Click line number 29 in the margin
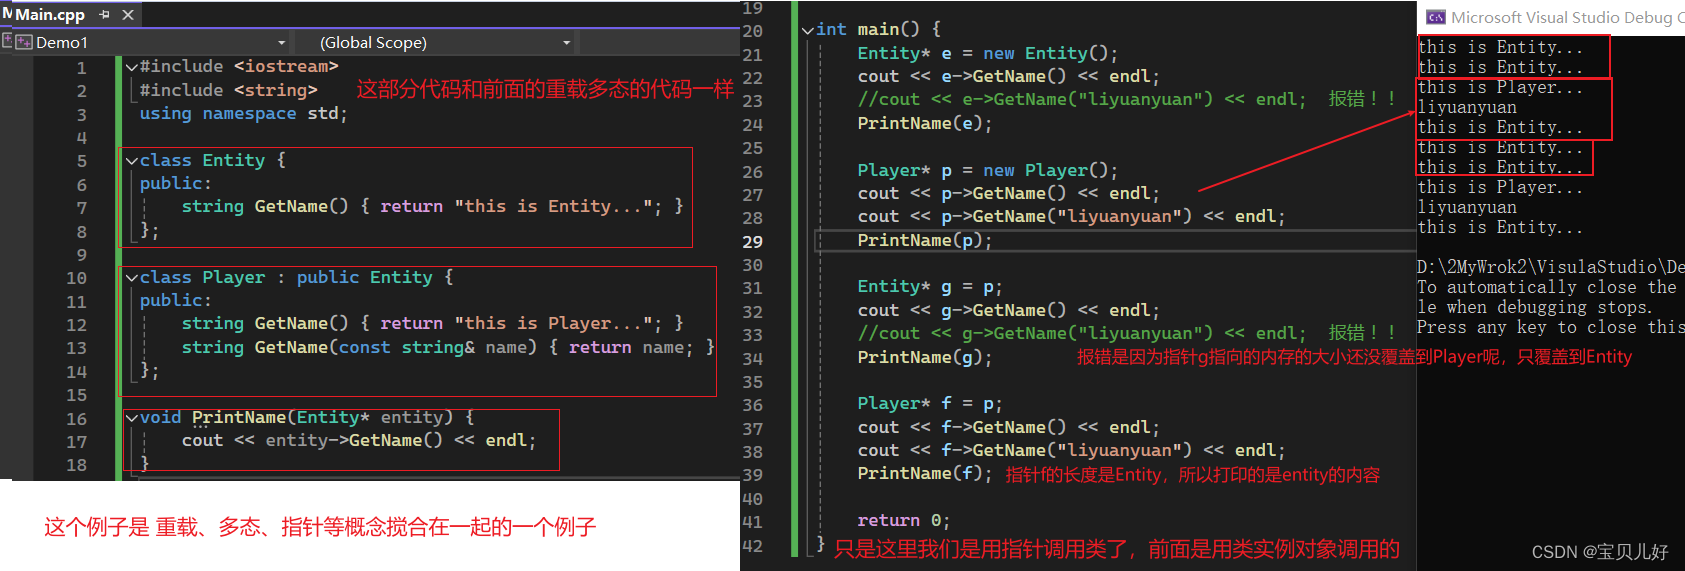The height and width of the screenshot is (571, 1685). 752,241
